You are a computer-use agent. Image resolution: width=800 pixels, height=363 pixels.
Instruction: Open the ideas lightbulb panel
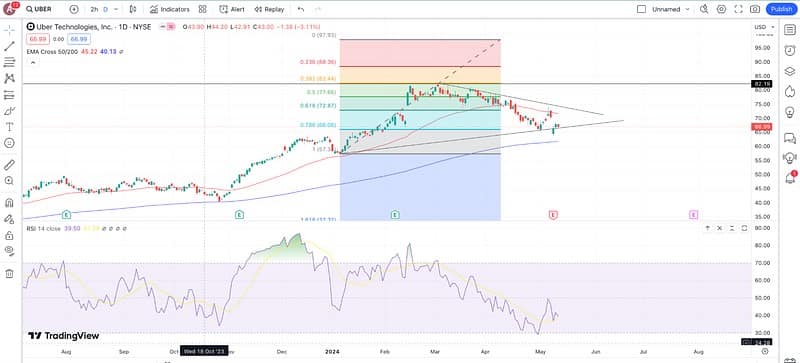pos(790,112)
